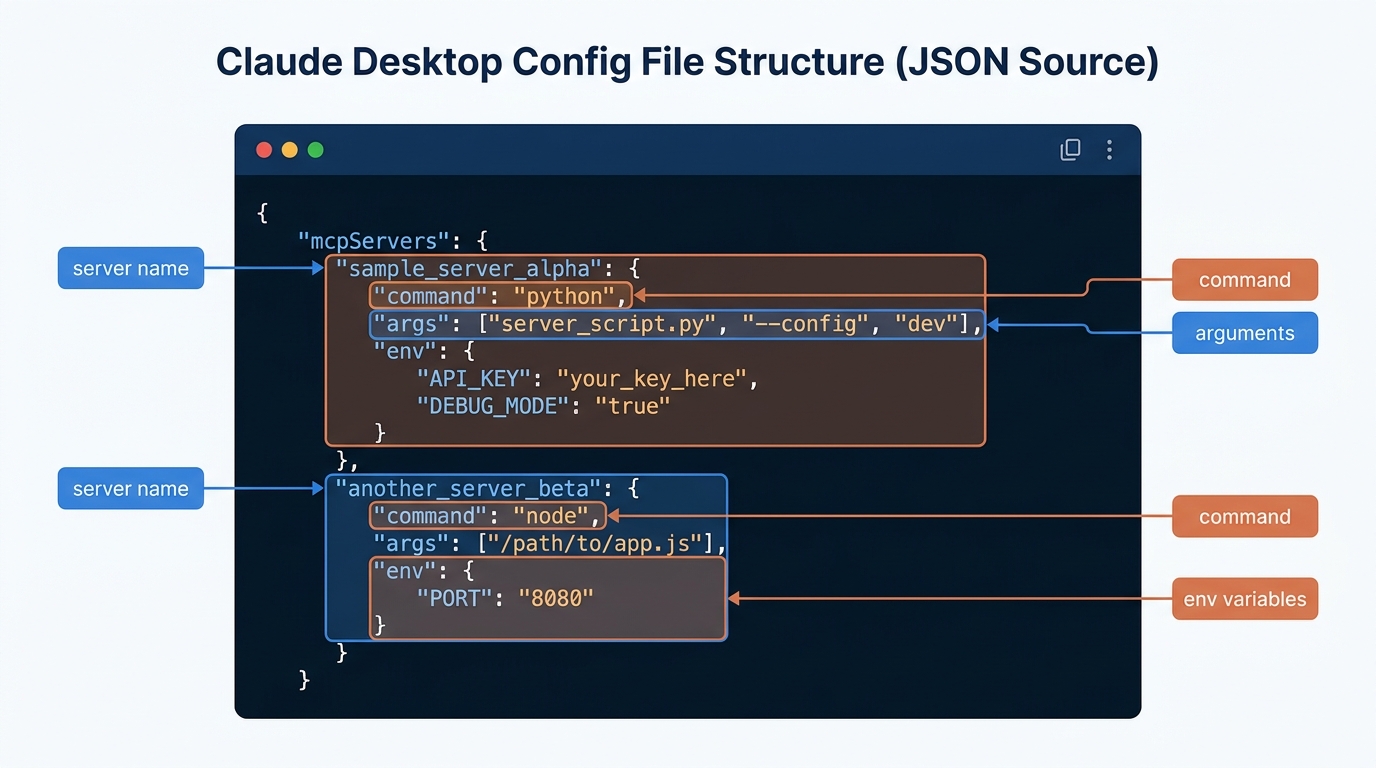Open the three-dot more options menu
This screenshot has height=768, width=1376.
pos(1109,150)
